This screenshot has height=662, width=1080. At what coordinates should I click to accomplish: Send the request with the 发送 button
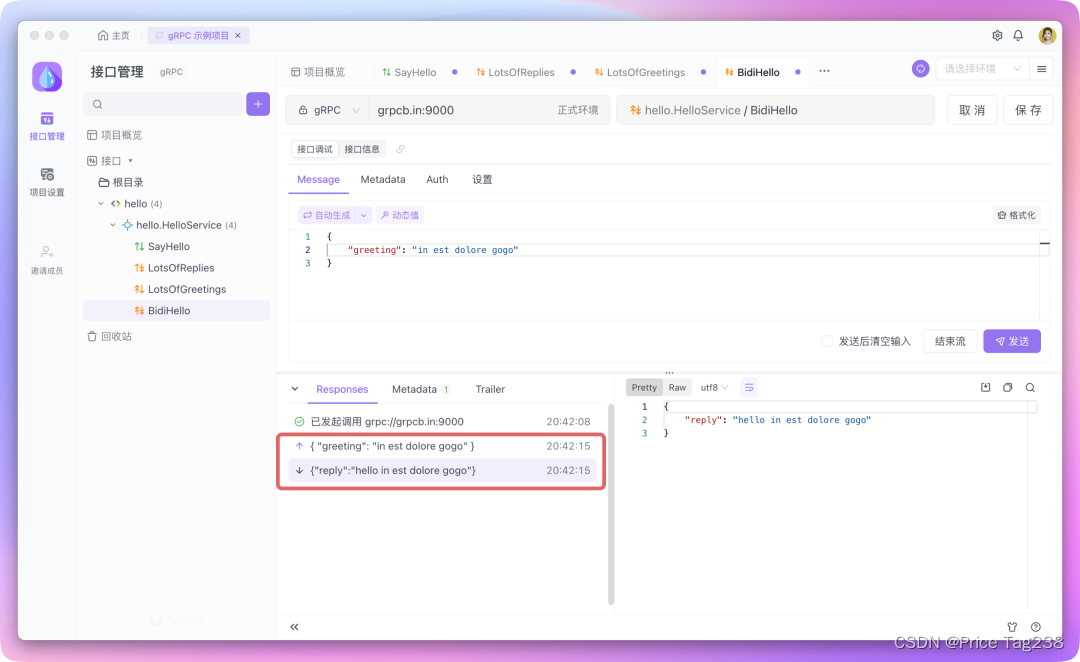tap(1012, 340)
